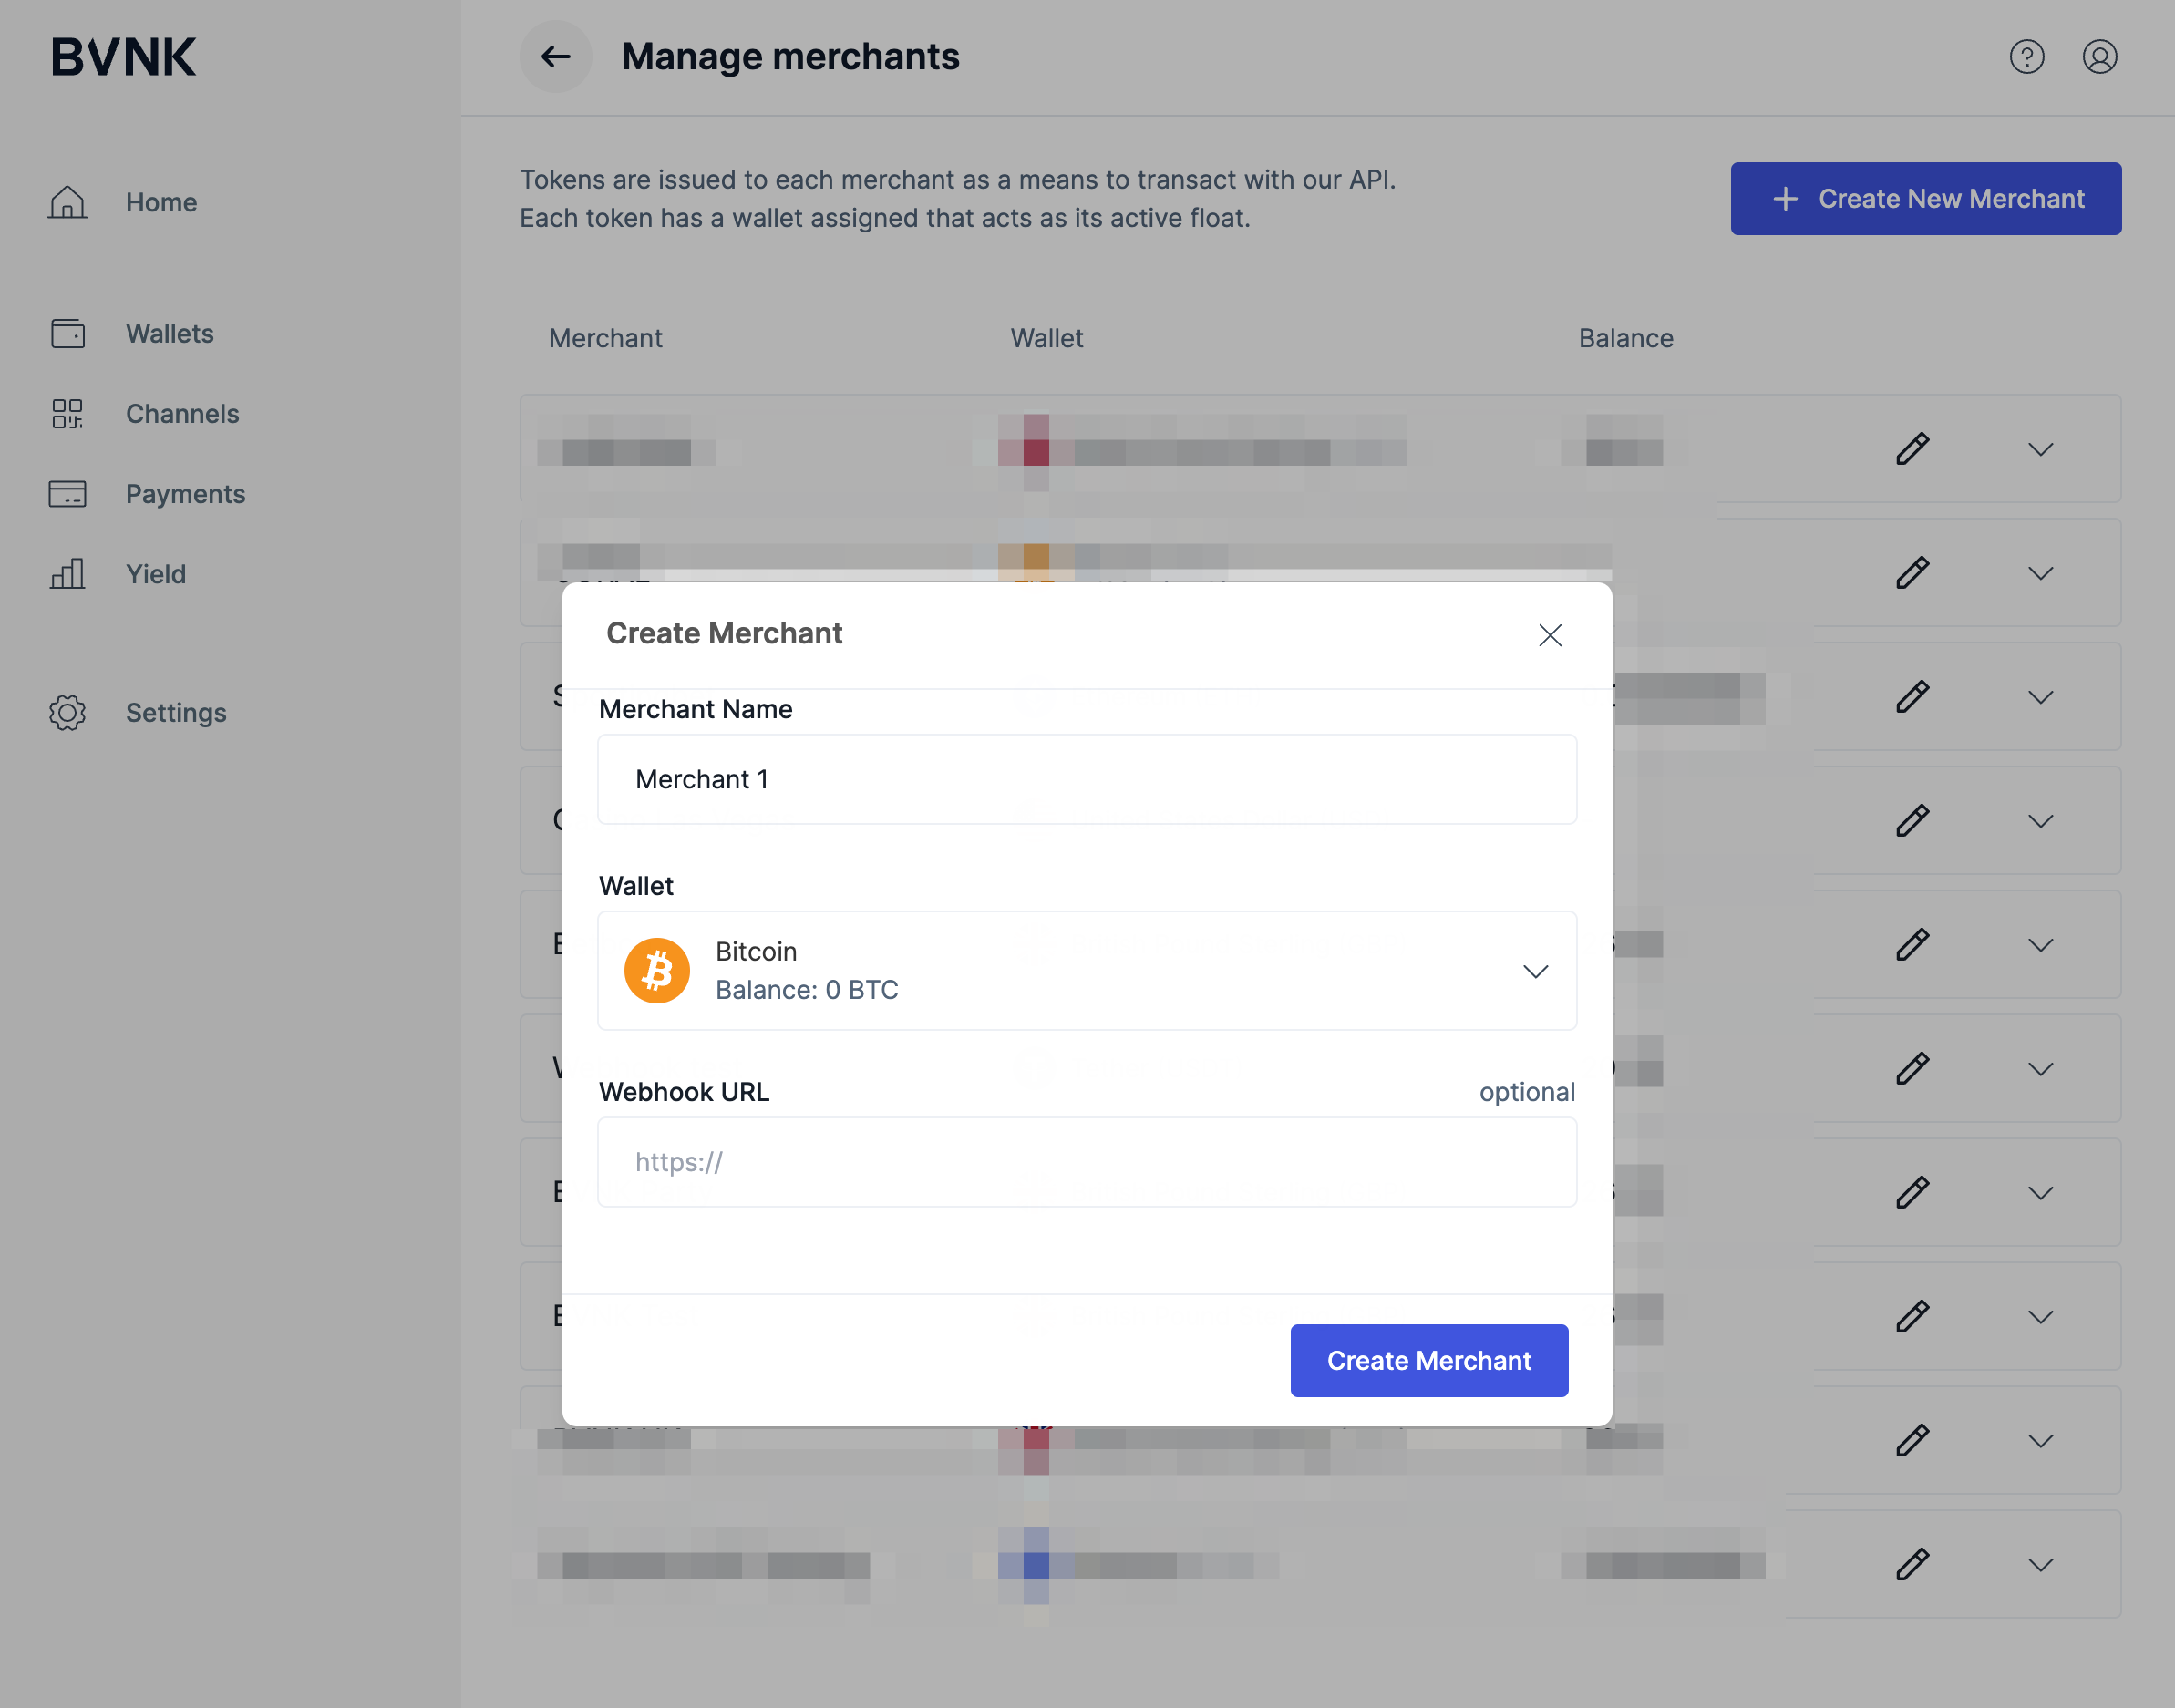Viewport: 2175px width, 1708px height.
Task: Expand the first merchant row chevron
Action: [2040, 449]
